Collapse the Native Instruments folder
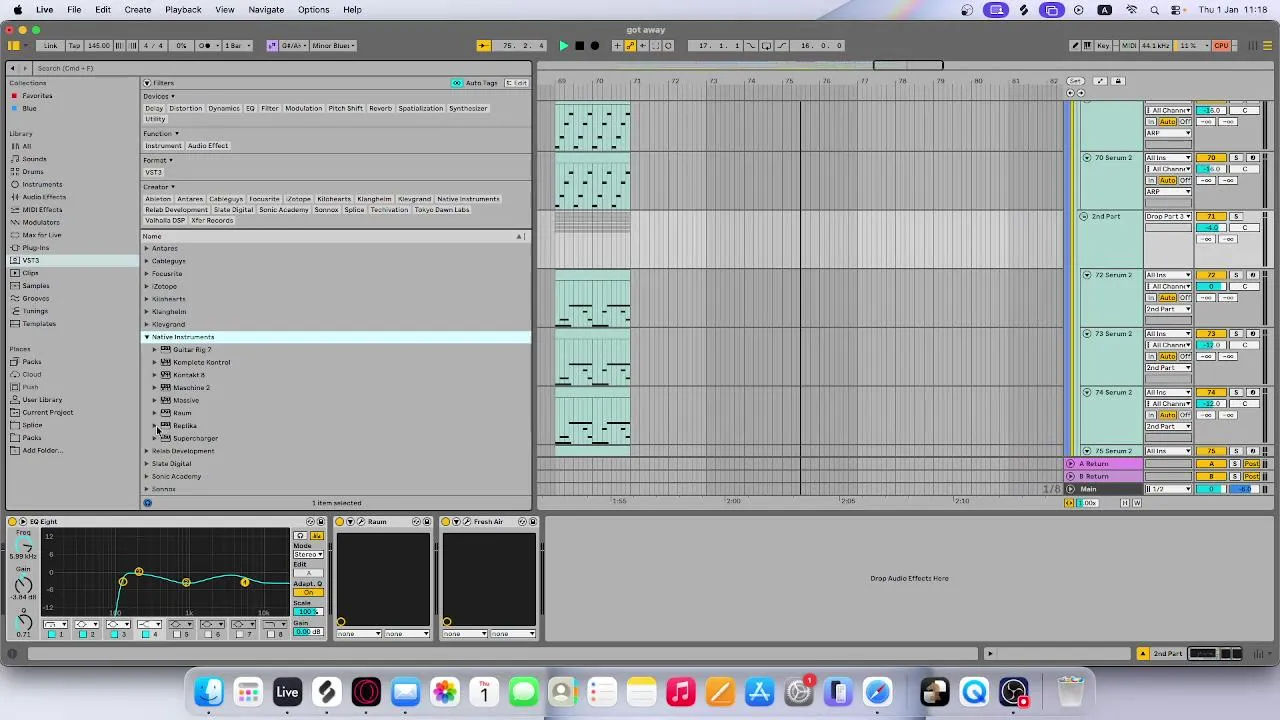 [146, 337]
